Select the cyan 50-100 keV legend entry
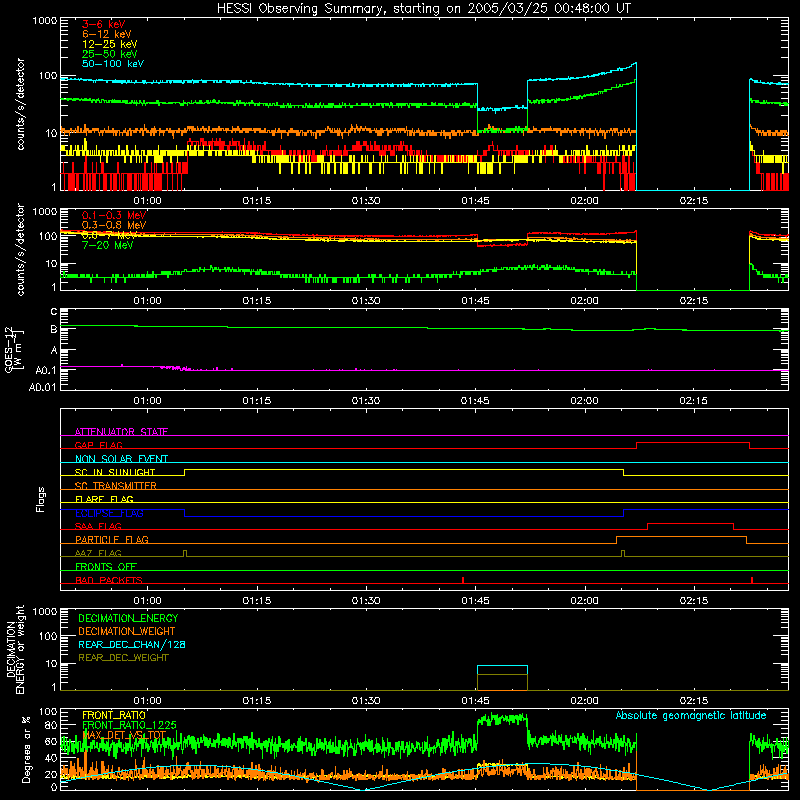800x800 pixels. click(x=113, y=64)
